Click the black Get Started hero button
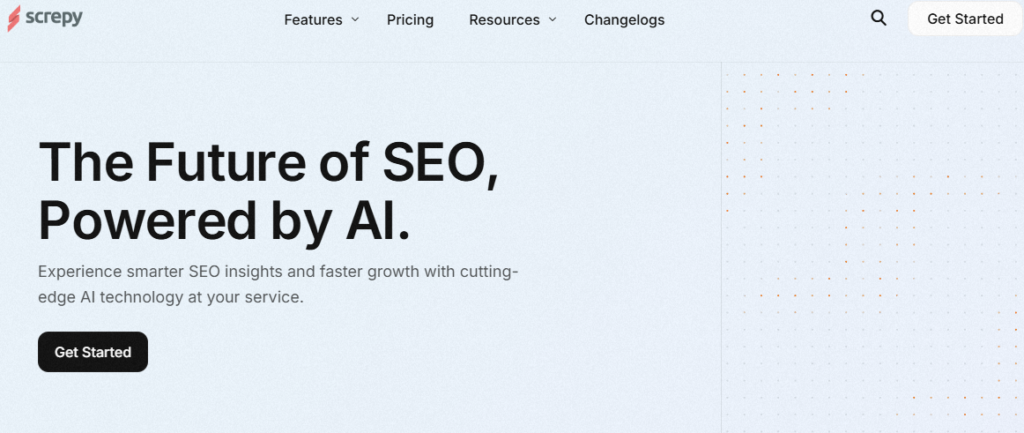 [x=93, y=352]
